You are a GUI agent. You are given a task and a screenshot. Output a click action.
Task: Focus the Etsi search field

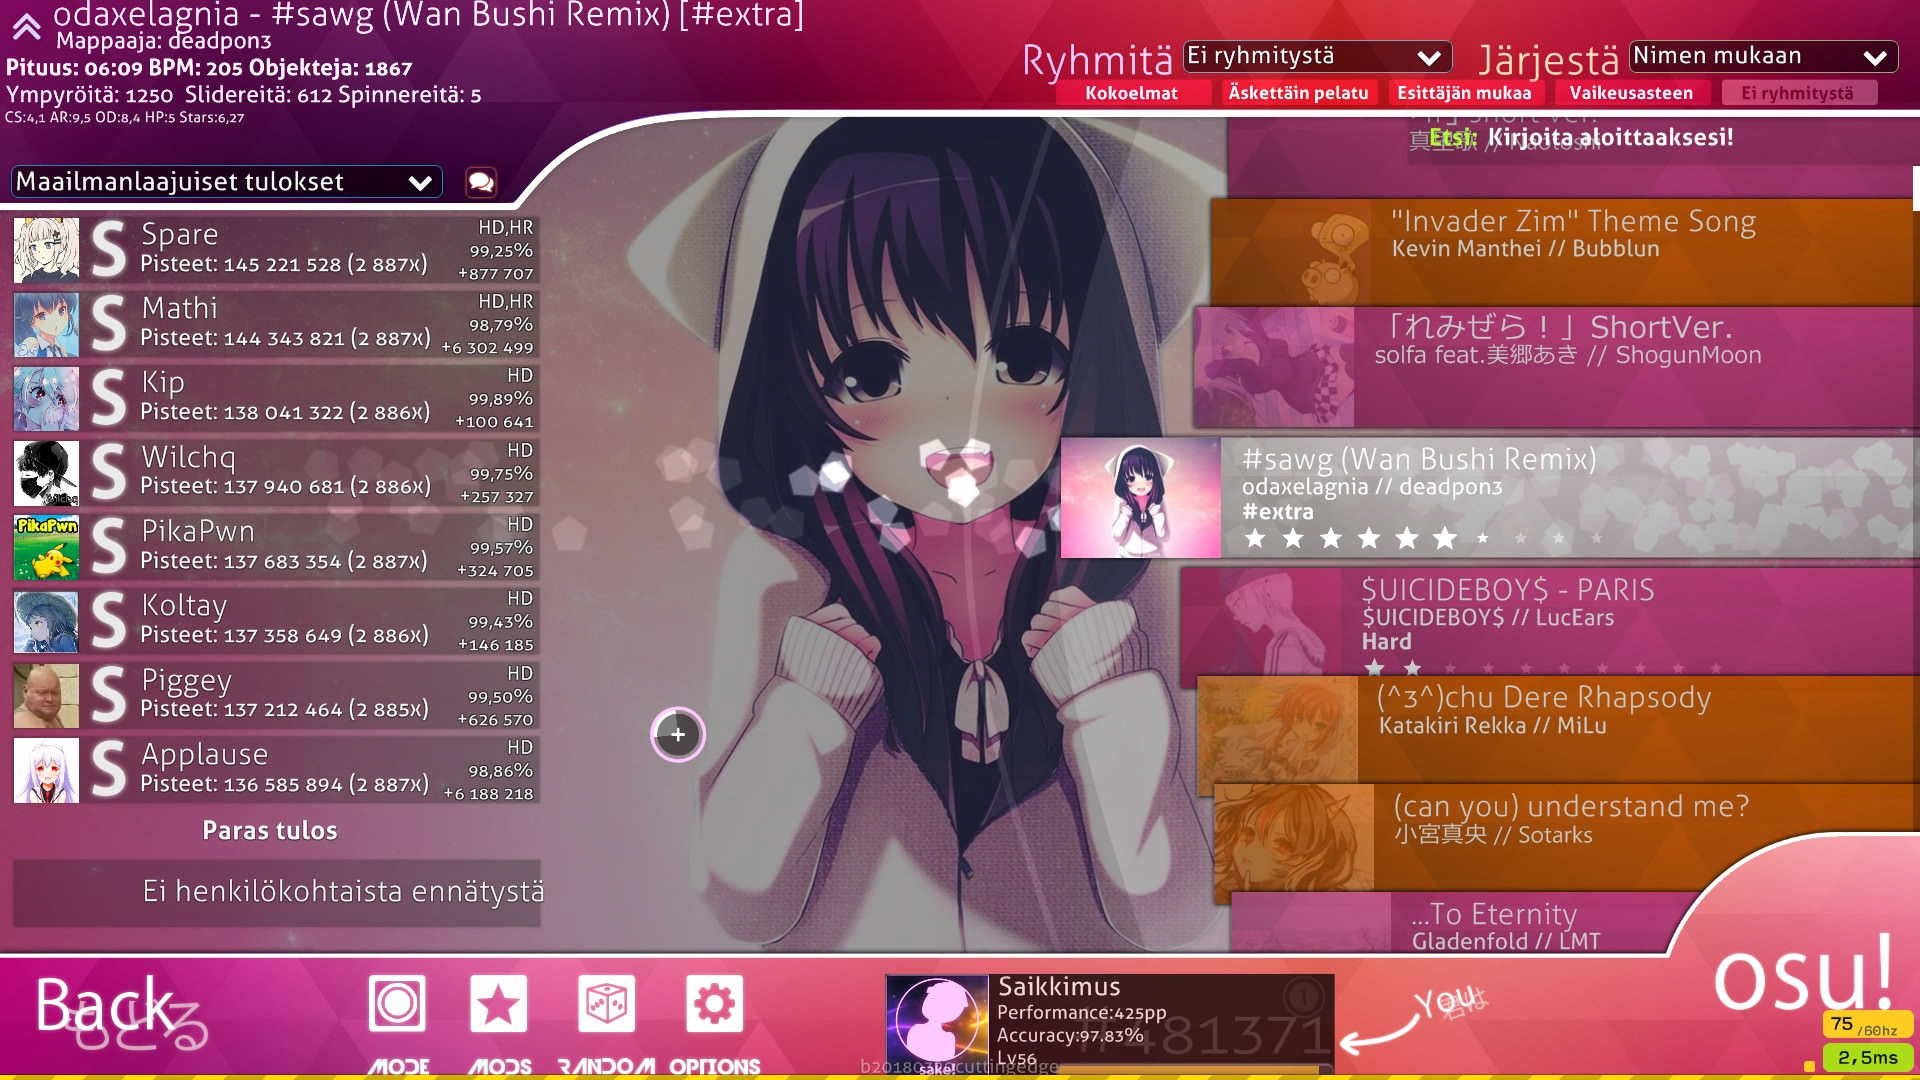(1580, 138)
